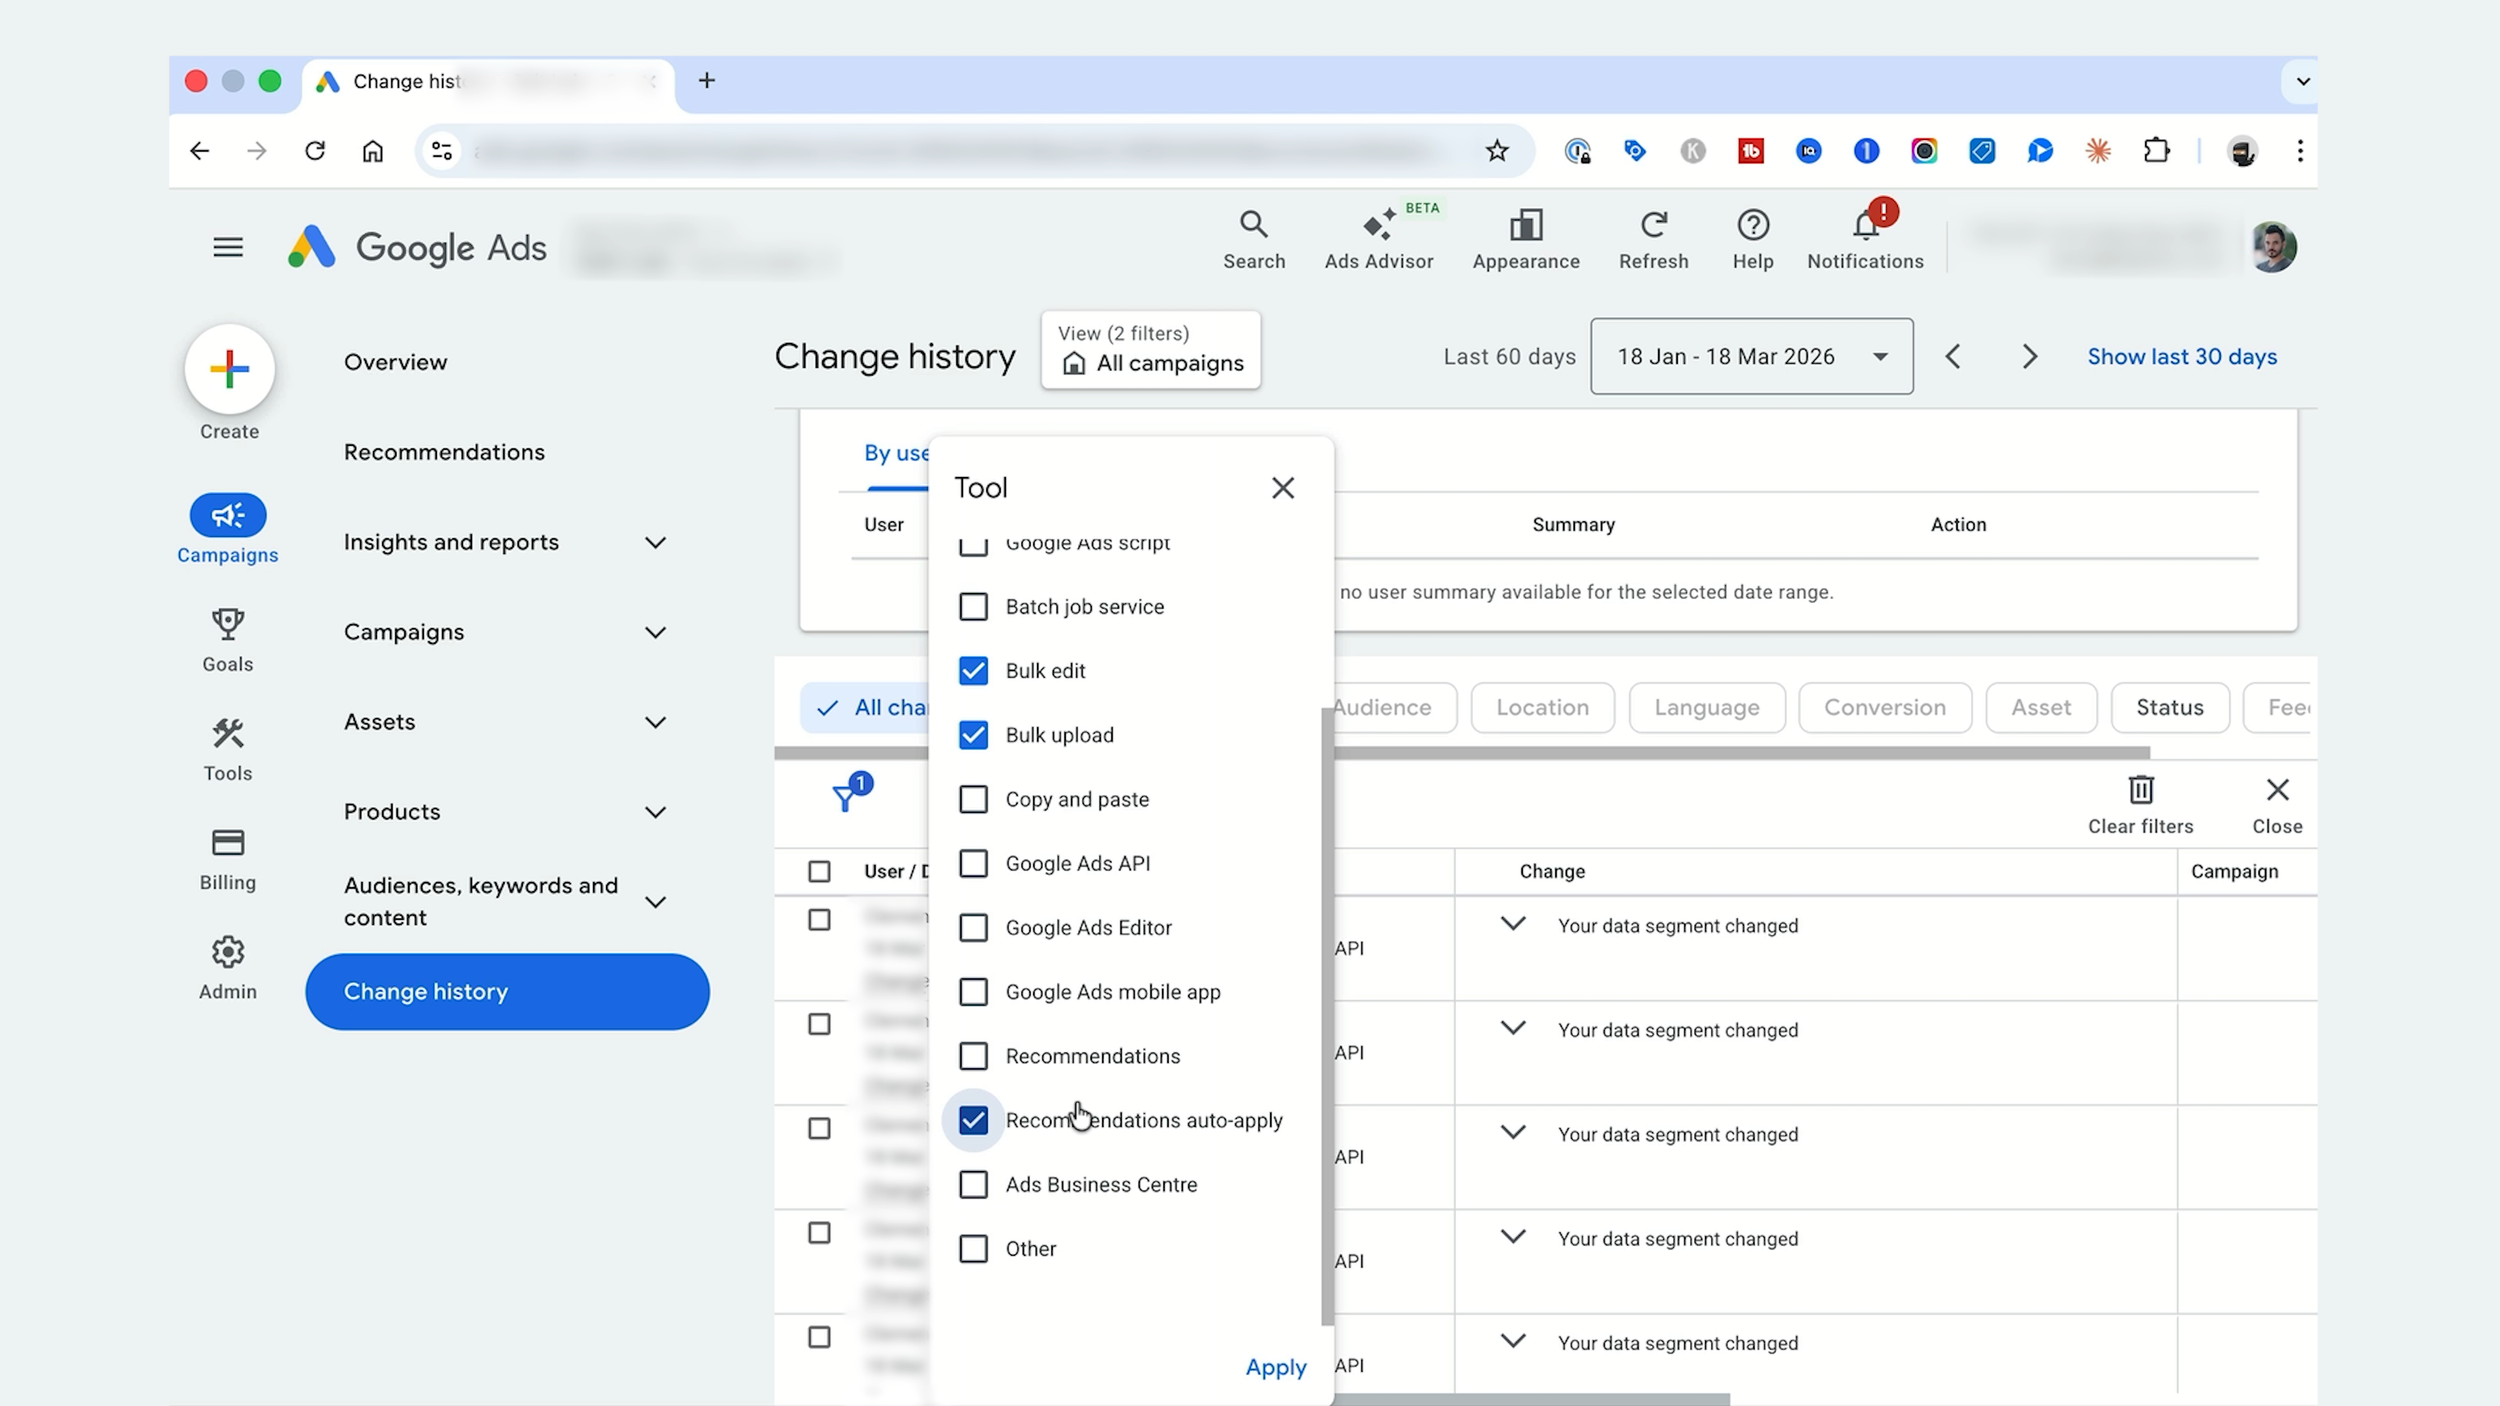Check the Google Ads Editor checkbox
The height and width of the screenshot is (1406, 2500).
tap(973, 928)
